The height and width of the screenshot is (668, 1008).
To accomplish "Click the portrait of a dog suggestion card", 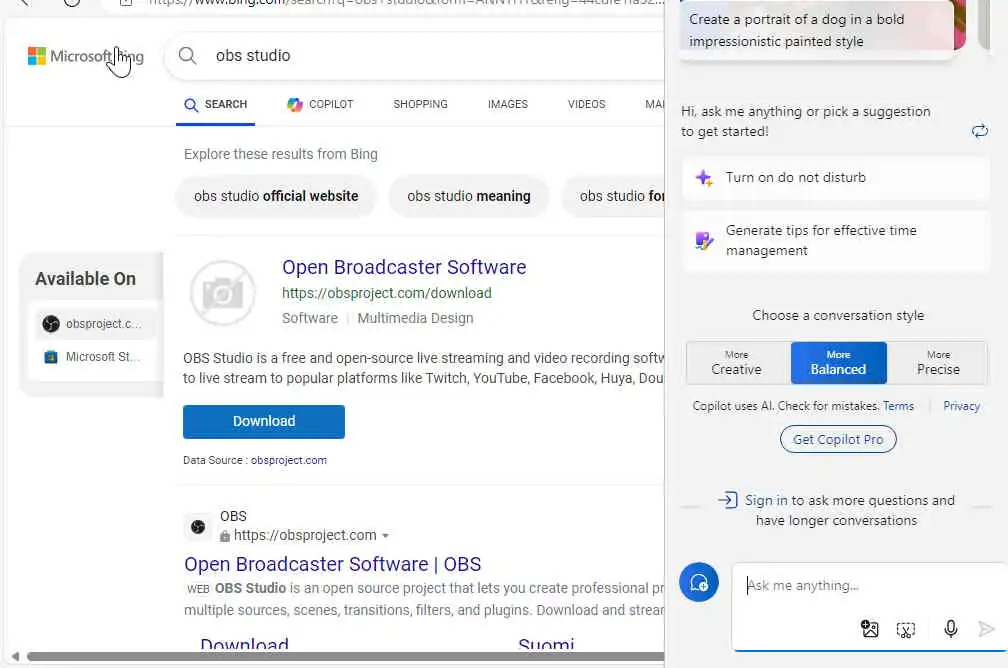I will pyautogui.click(x=816, y=30).
